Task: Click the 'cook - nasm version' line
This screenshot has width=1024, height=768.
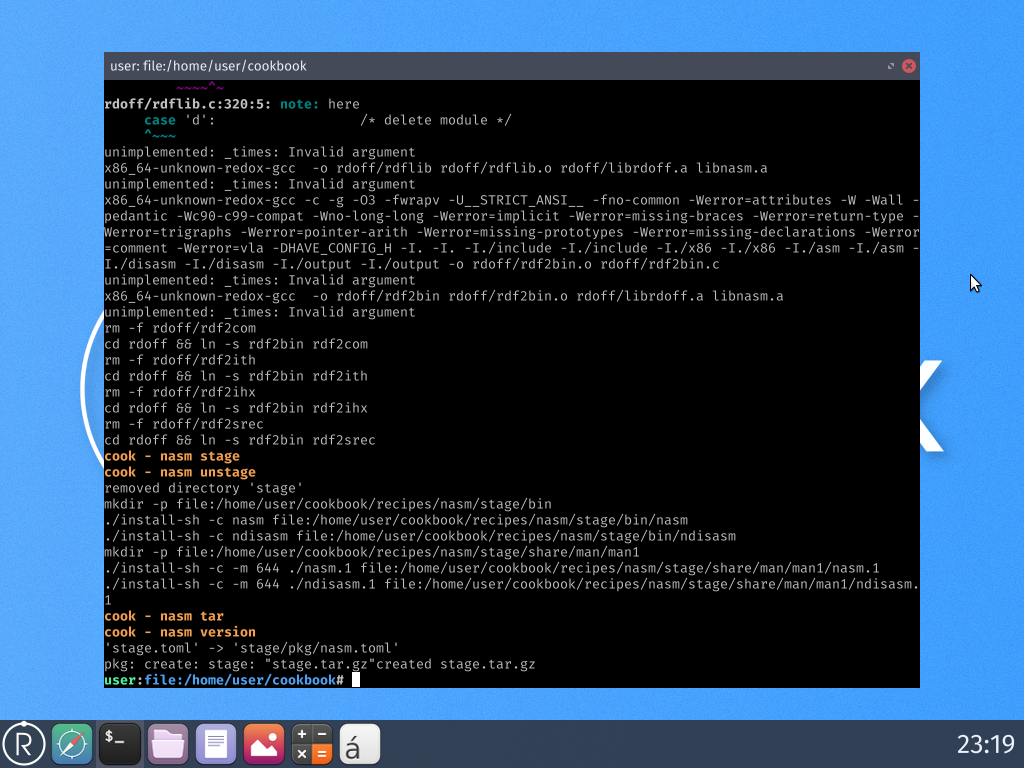Action: (180, 632)
